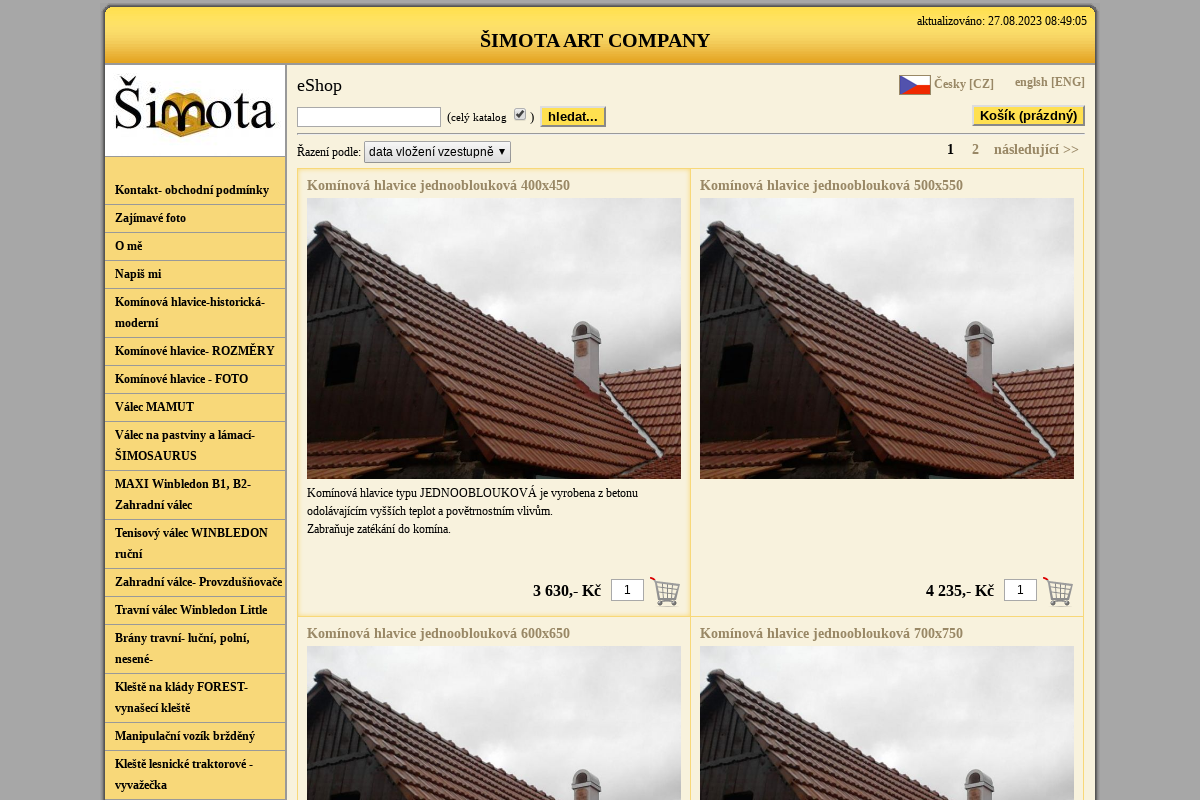
Task: Click the quantity field for the 500x550 product
Action: [x=1020, y=590]
